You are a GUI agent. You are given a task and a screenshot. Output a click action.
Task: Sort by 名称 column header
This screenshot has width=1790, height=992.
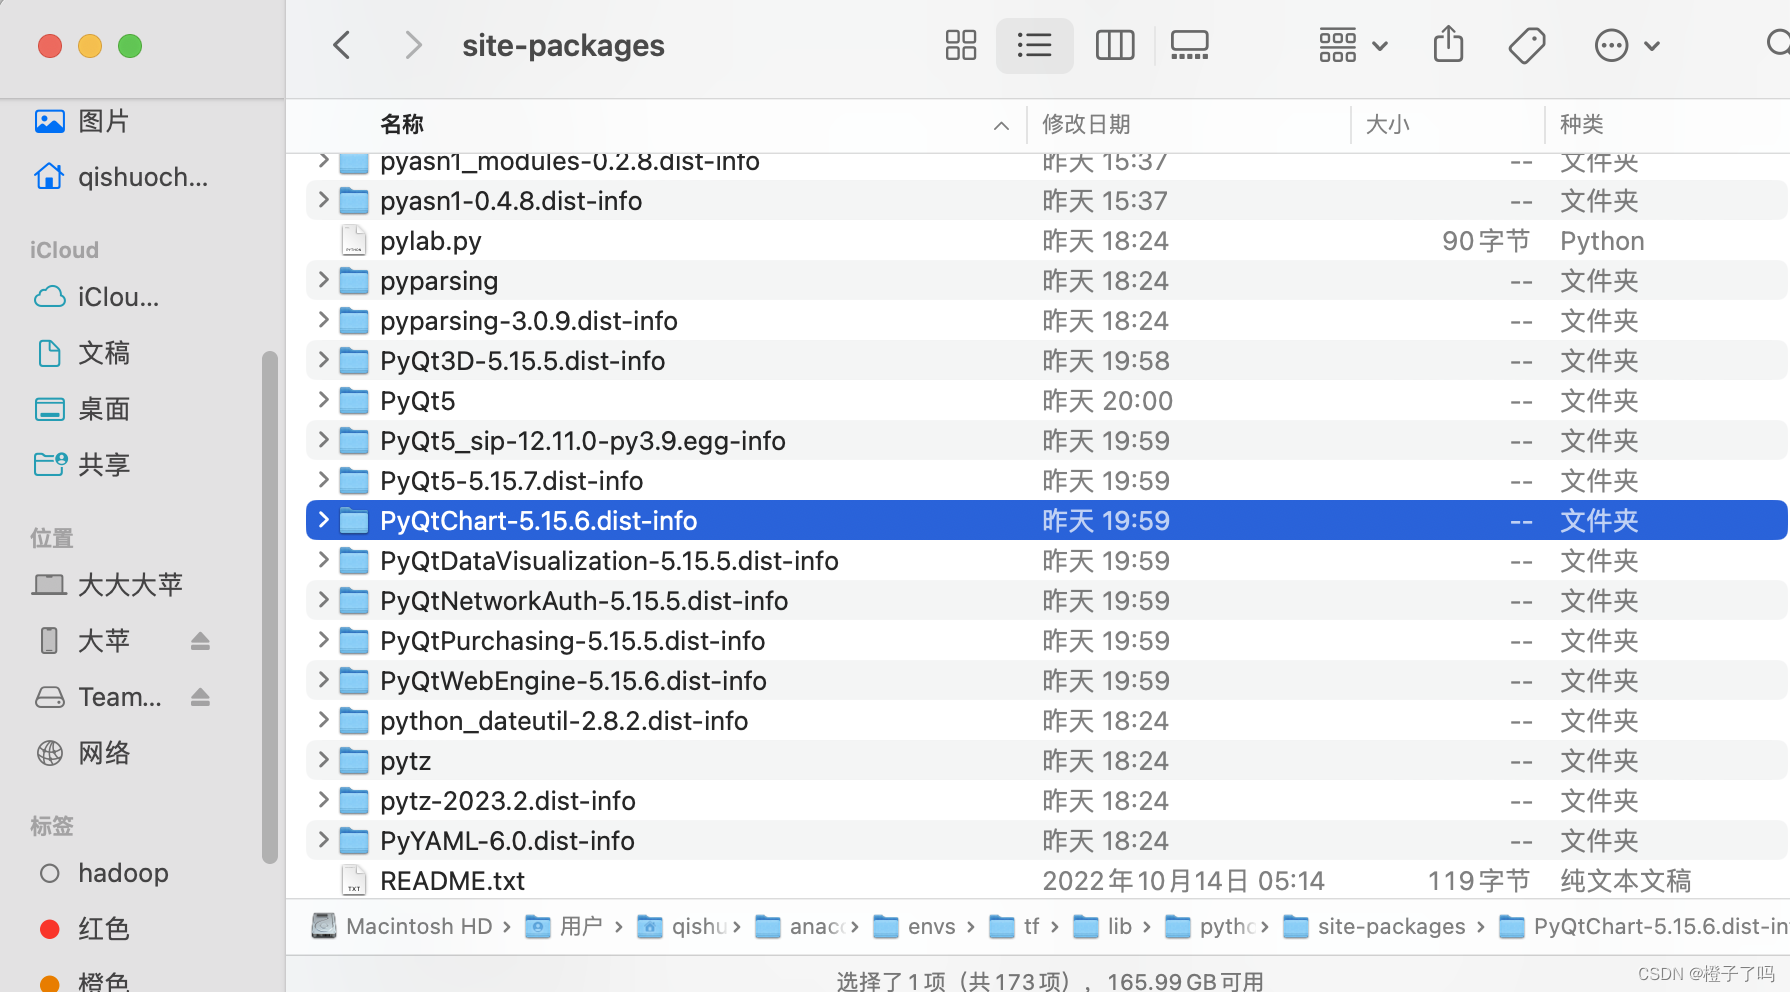(402, 124)
